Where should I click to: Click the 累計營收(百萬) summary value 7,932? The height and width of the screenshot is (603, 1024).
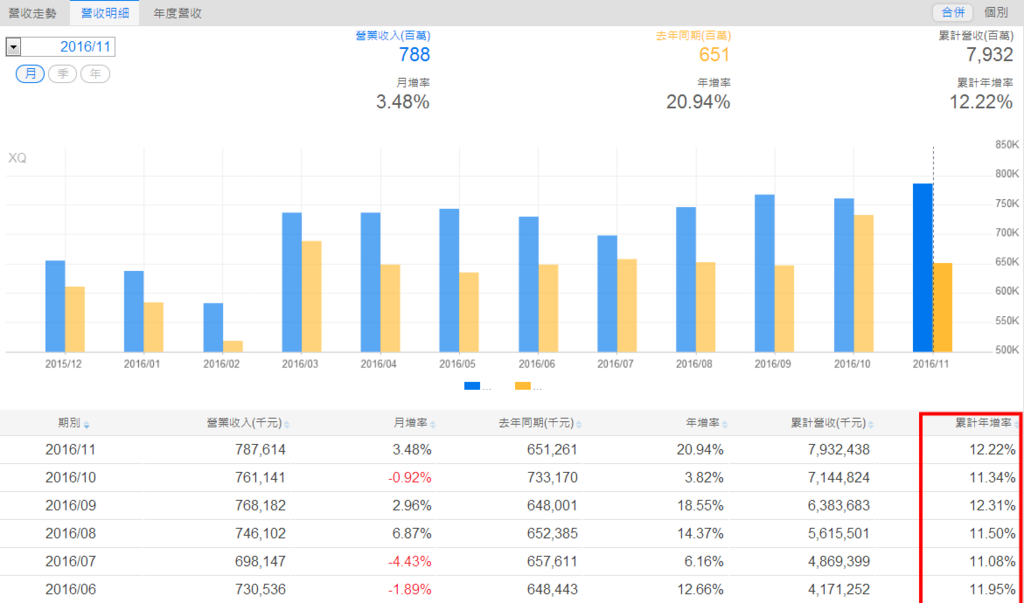tap(989, 54)
